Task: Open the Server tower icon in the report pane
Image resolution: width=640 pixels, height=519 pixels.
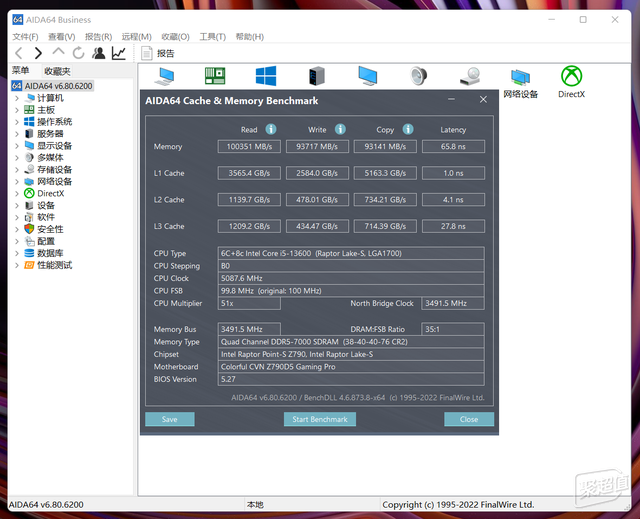Action: tap(317, 76)
